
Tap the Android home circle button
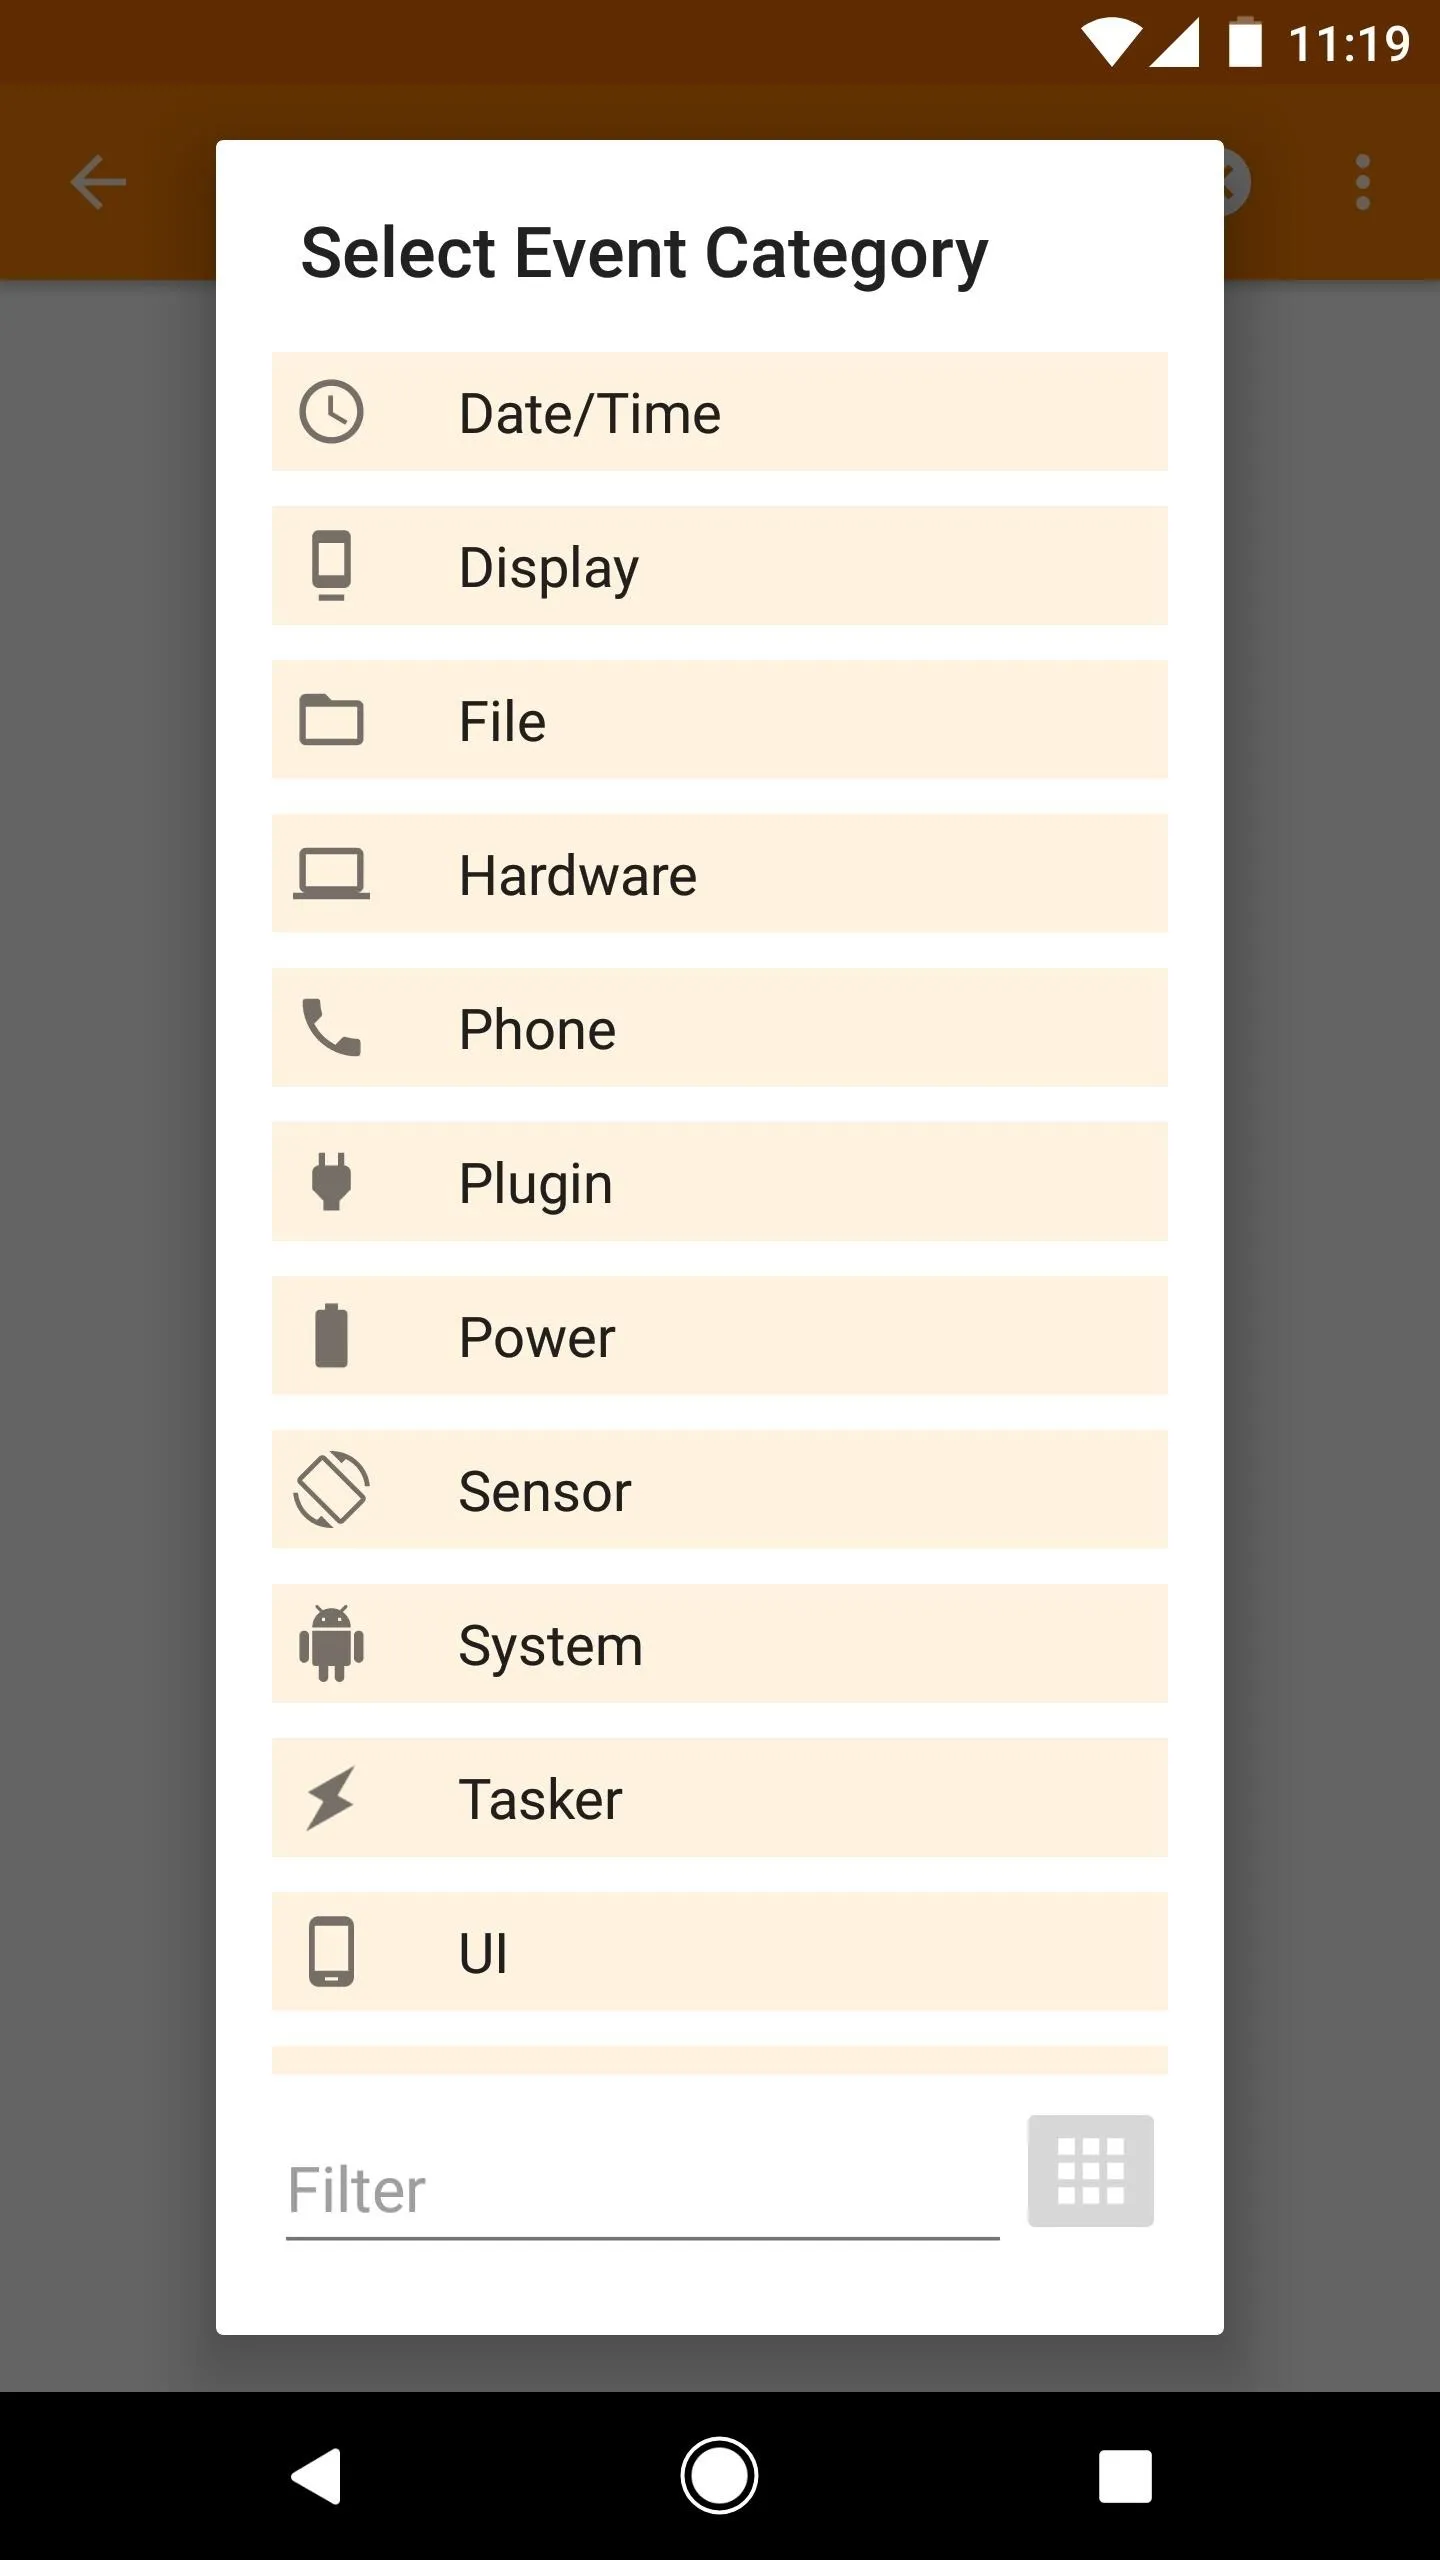pos(719,2476)
